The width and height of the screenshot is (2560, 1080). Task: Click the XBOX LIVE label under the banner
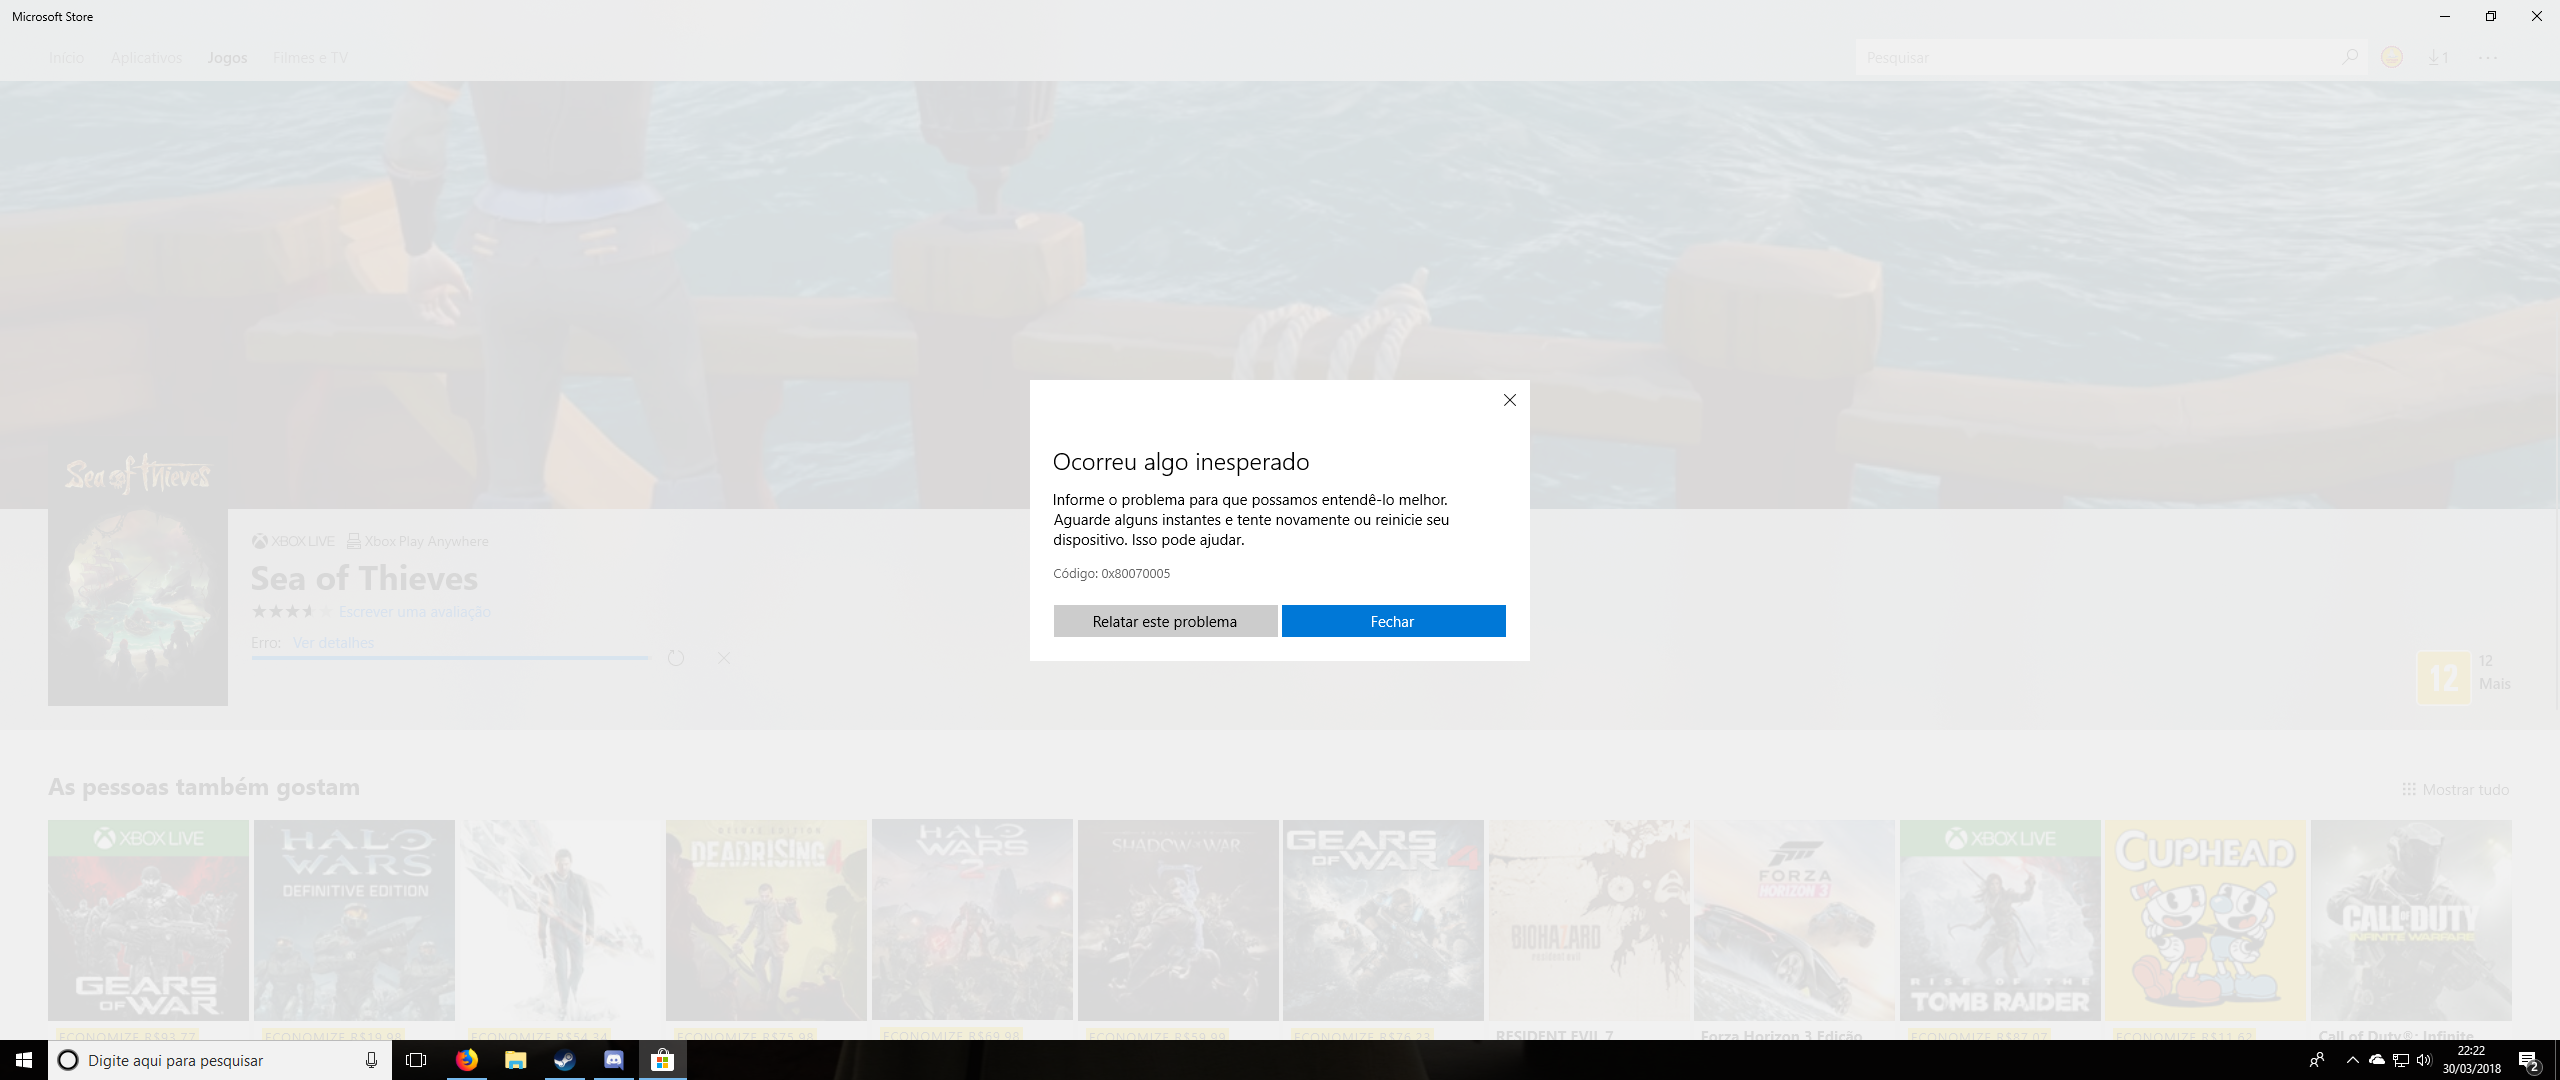coord(293,541)
